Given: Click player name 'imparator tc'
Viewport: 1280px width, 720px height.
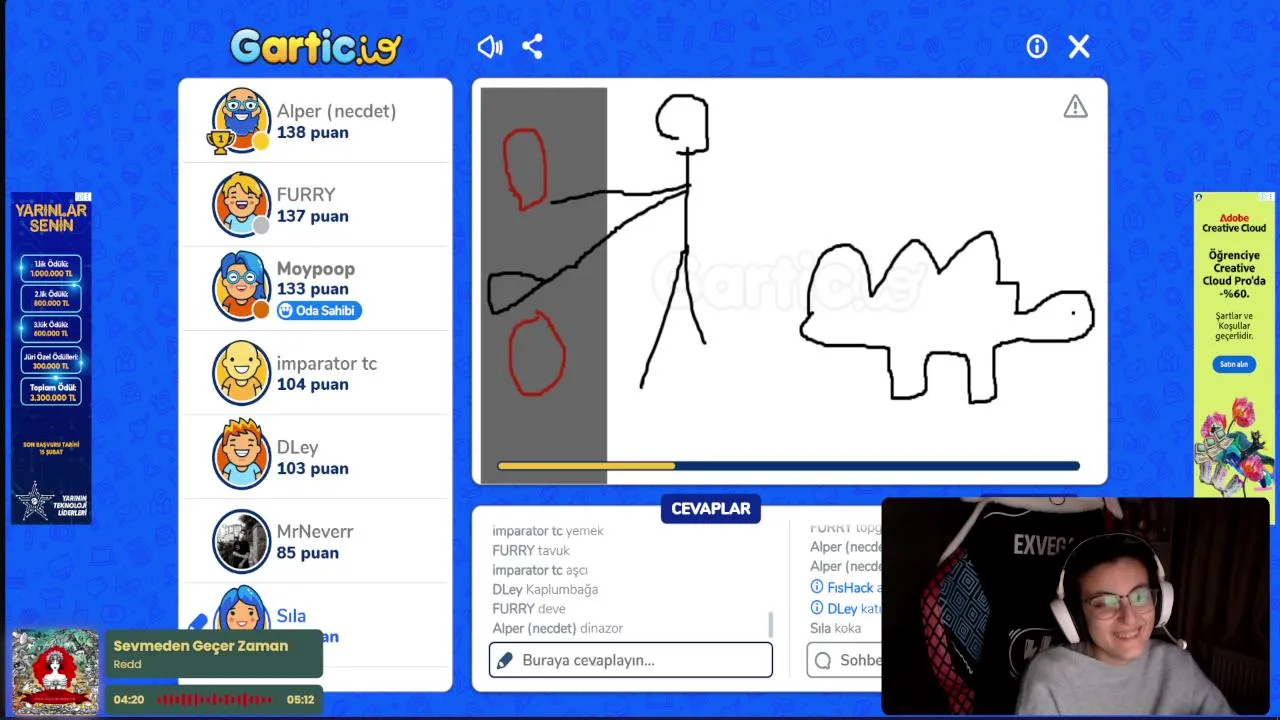Looking at the screenshot, I should (x=327, y=363).
